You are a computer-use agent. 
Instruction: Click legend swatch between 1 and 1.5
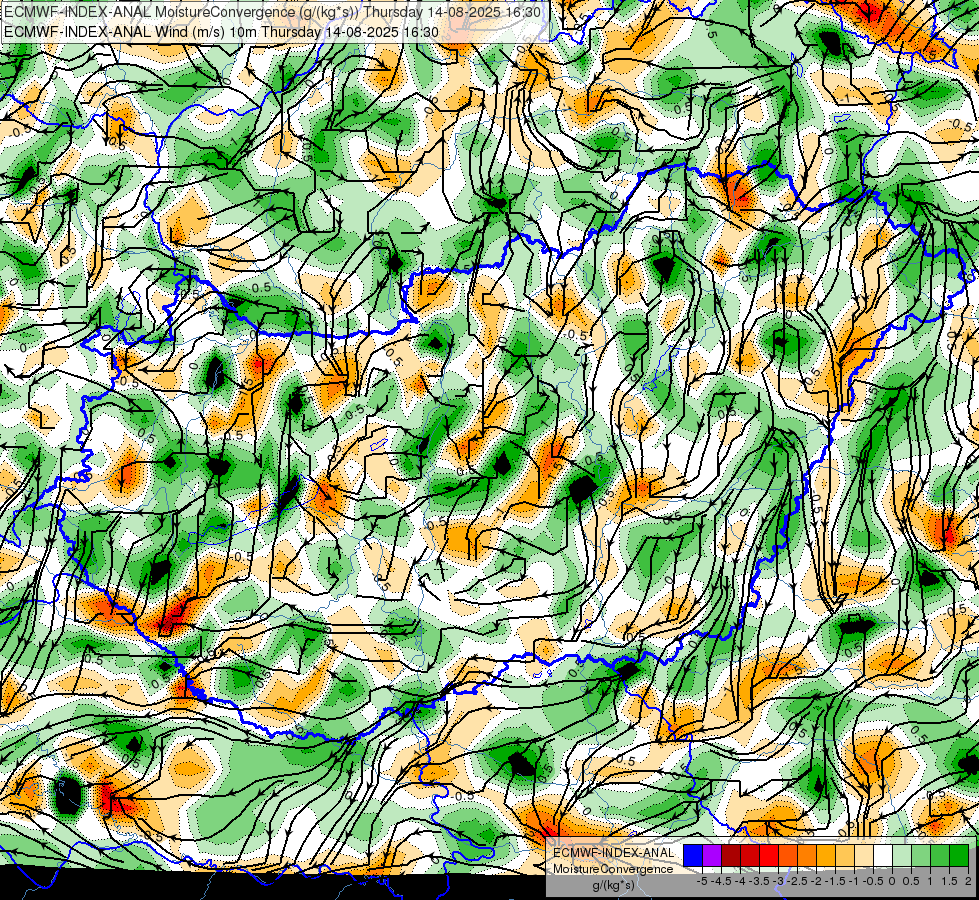click(940, 856)
